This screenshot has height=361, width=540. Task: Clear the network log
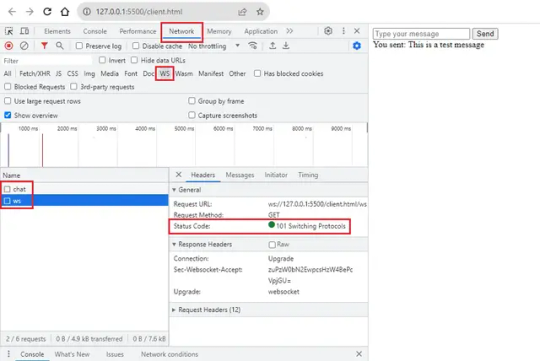point(24,46)
